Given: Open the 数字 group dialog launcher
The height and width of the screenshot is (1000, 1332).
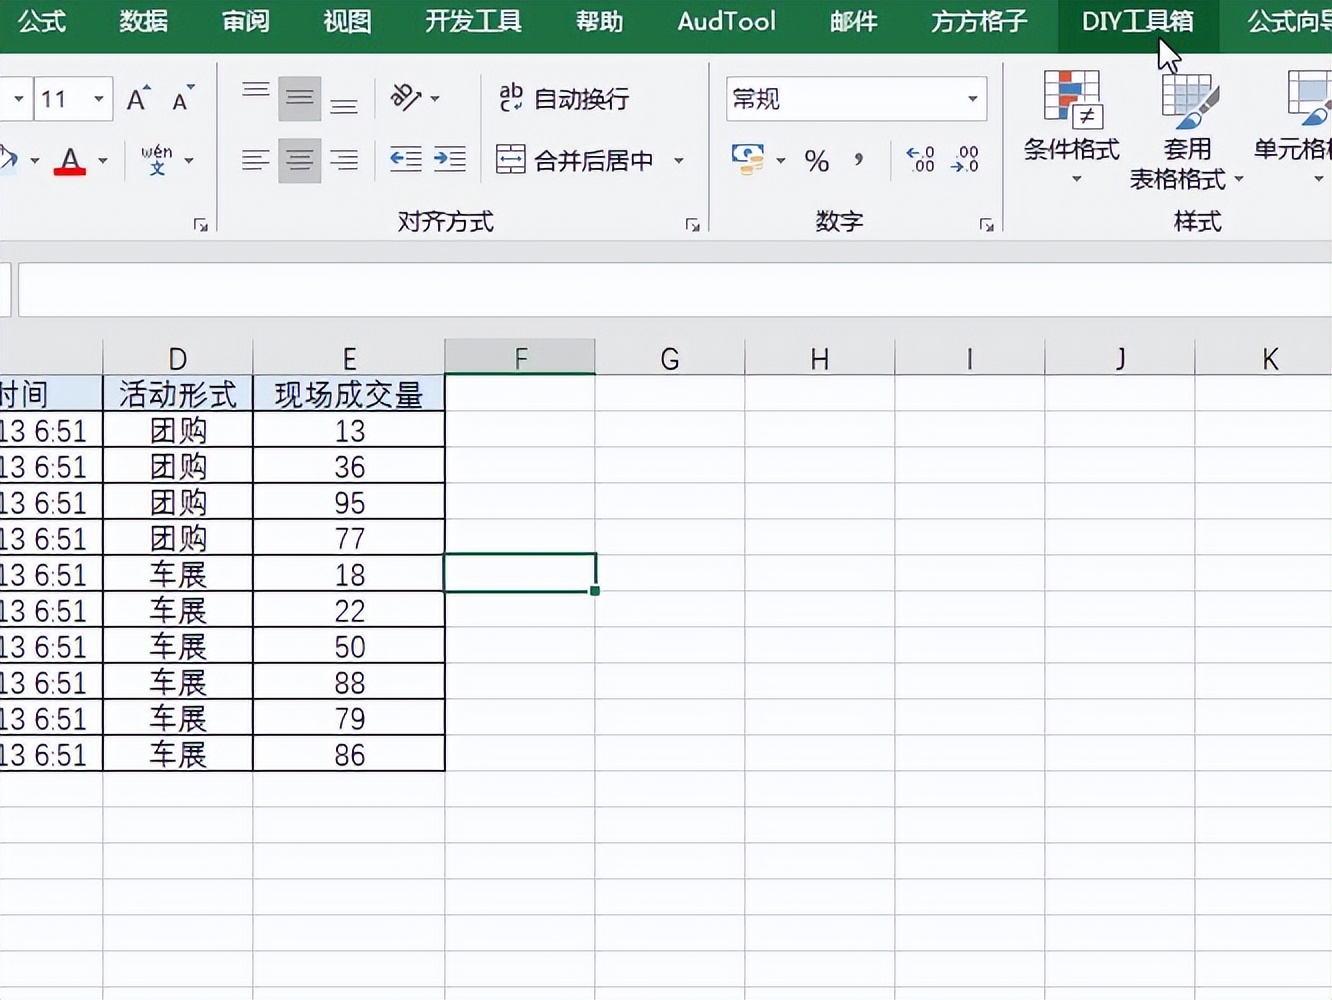Looking at the screenshot, I should pyautogui.click(x=988, y=224).
